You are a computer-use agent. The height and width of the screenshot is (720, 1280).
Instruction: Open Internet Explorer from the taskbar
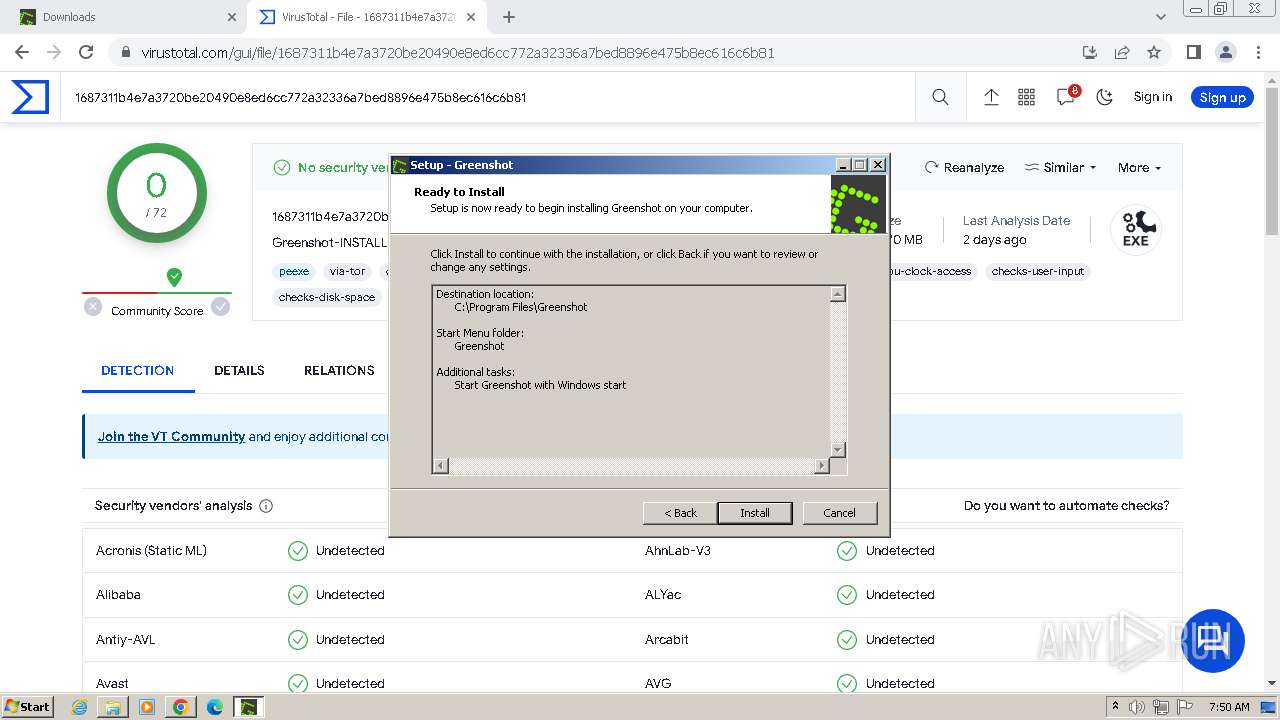(80, 707)
